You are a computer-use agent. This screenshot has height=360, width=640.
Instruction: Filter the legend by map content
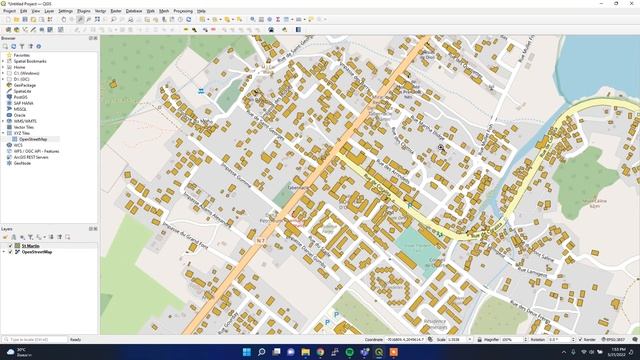[31, 237]
